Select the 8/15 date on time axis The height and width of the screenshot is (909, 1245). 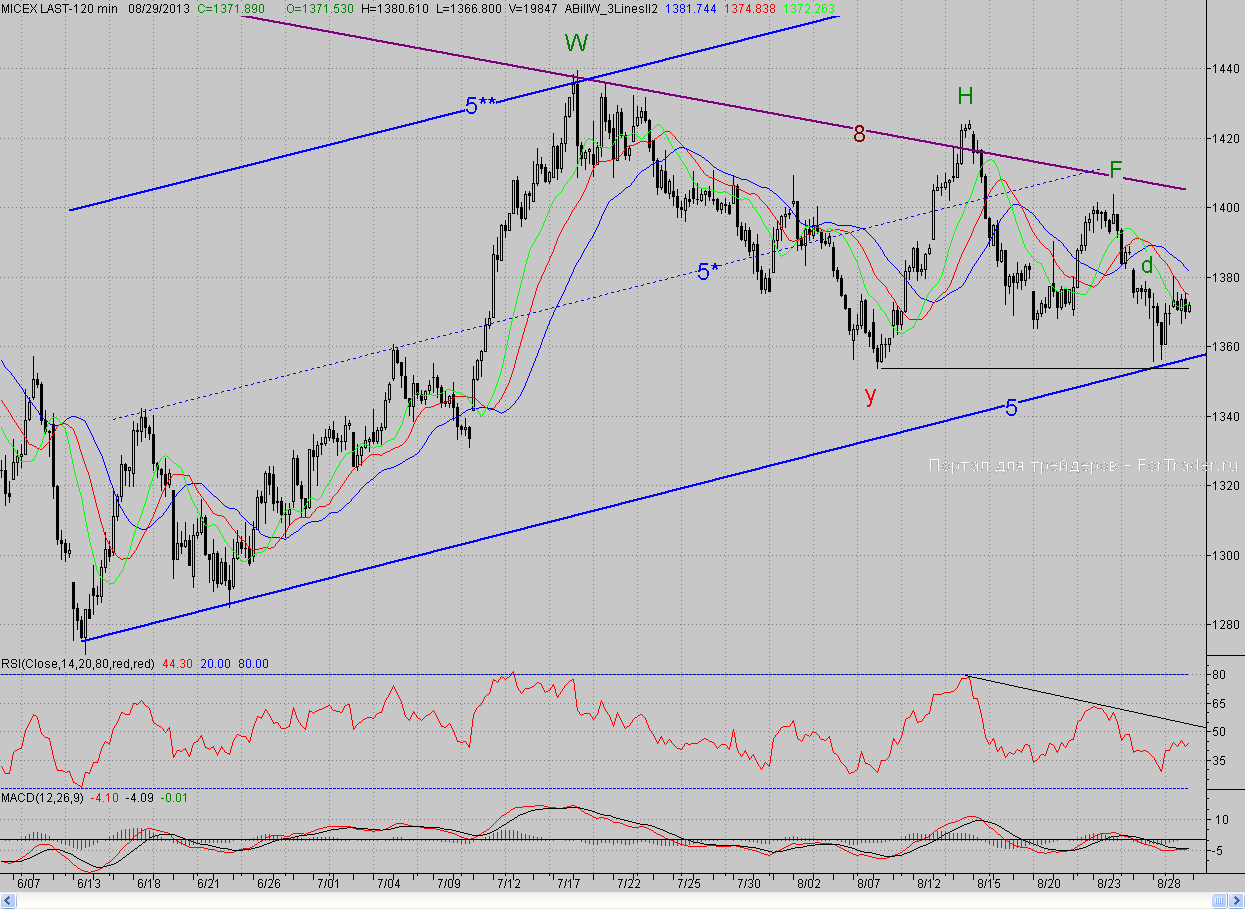point(989,884)
